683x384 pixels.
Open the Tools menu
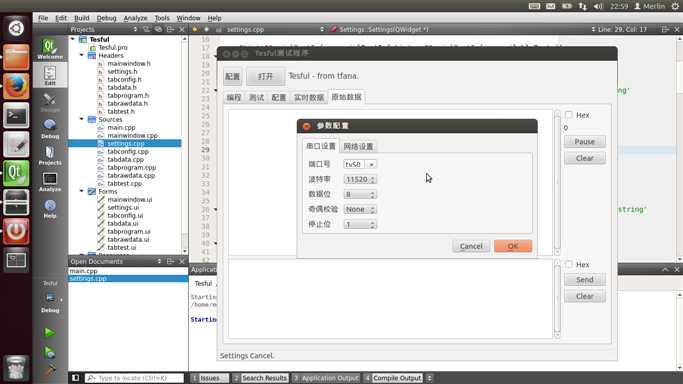click(x=162, y=18)
